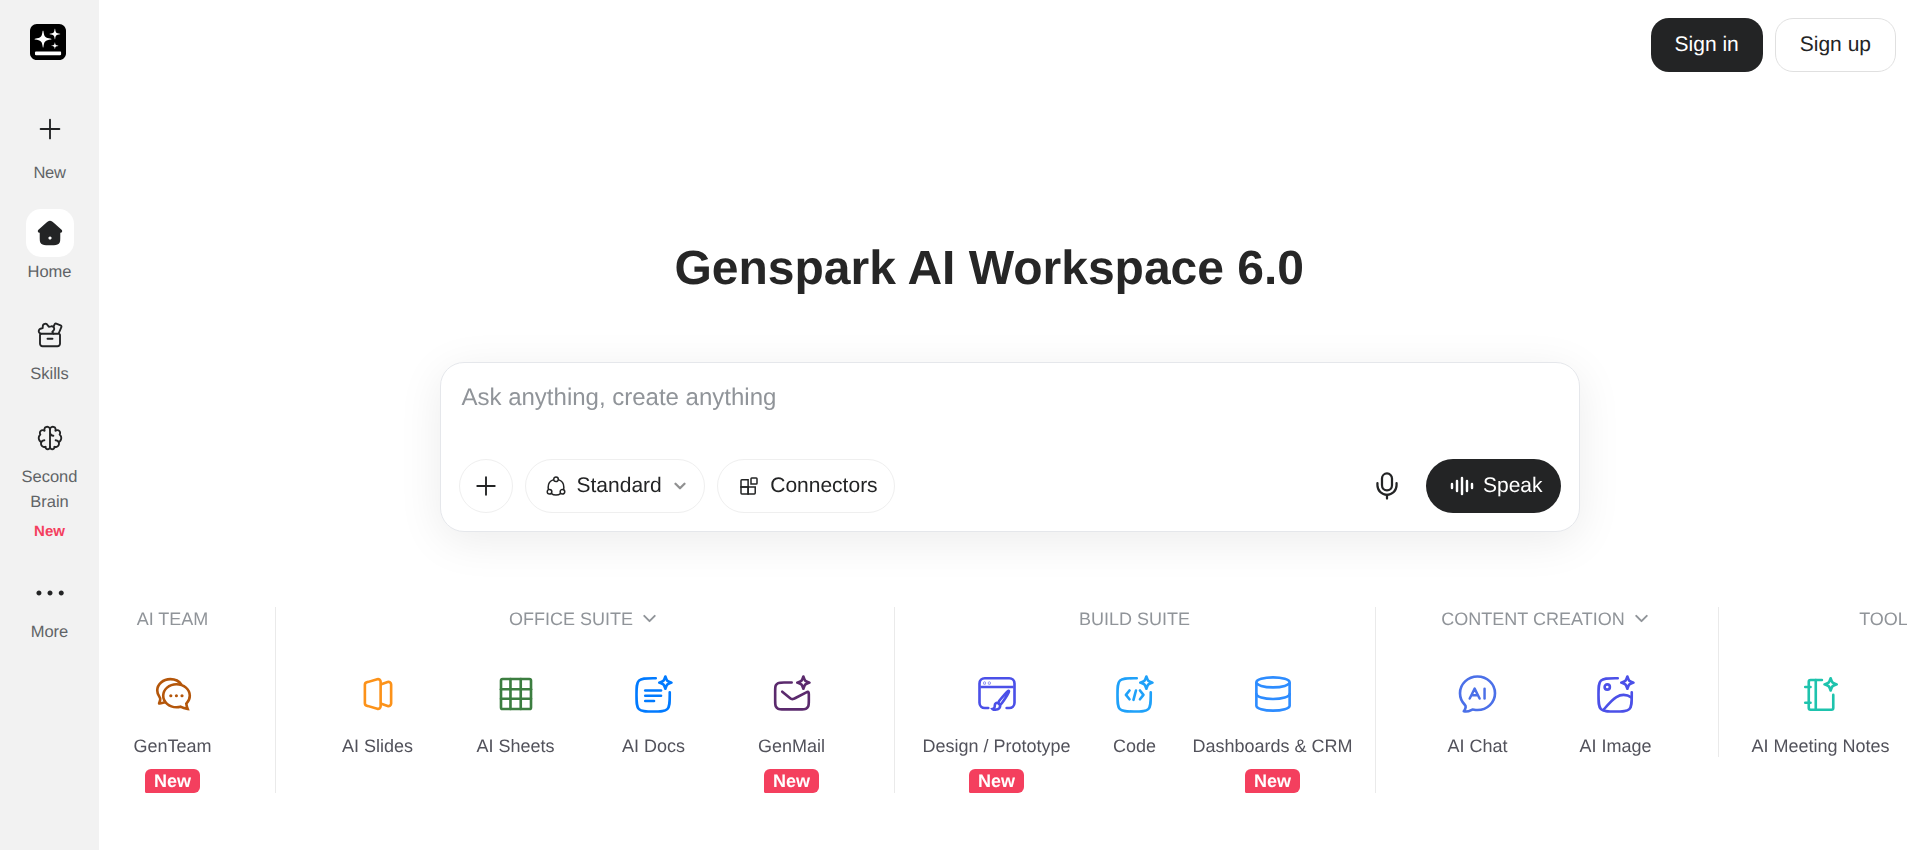The width and height of the screenshot is (1920, 850).
Task: Expand the CONTENT CREATION category
Action: (1545, 619)
